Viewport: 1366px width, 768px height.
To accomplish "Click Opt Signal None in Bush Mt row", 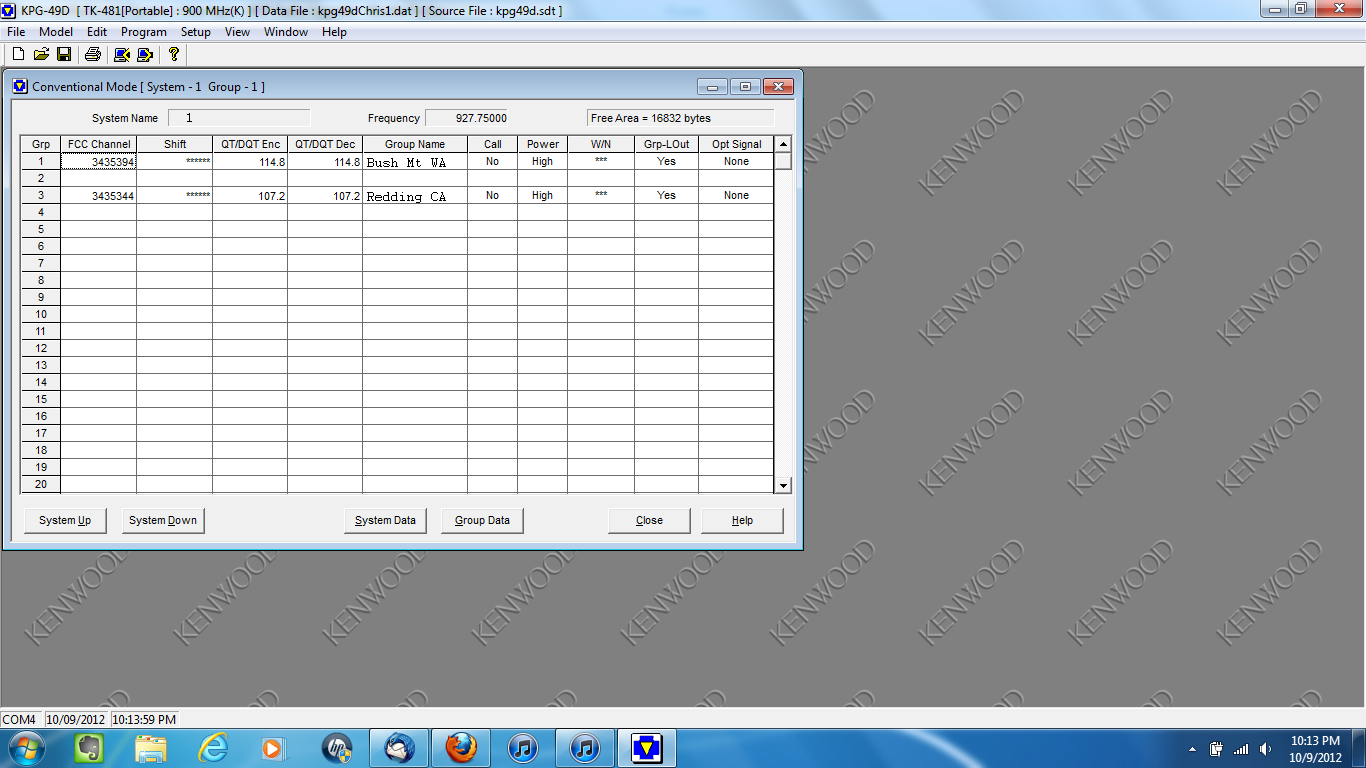I will click(736, 162).
